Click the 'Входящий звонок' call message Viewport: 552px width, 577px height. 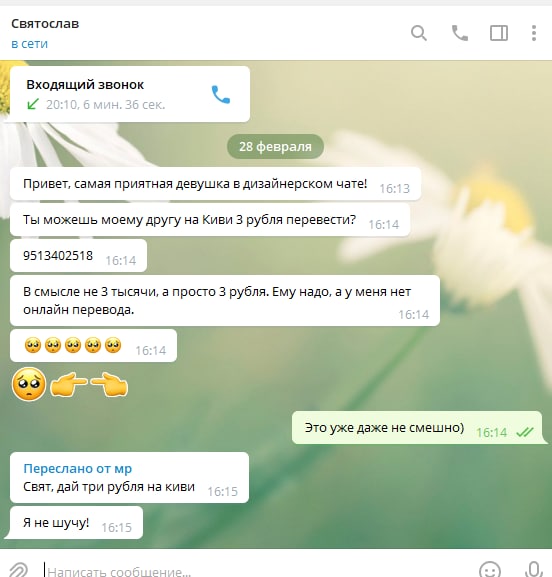click(130, 94)
